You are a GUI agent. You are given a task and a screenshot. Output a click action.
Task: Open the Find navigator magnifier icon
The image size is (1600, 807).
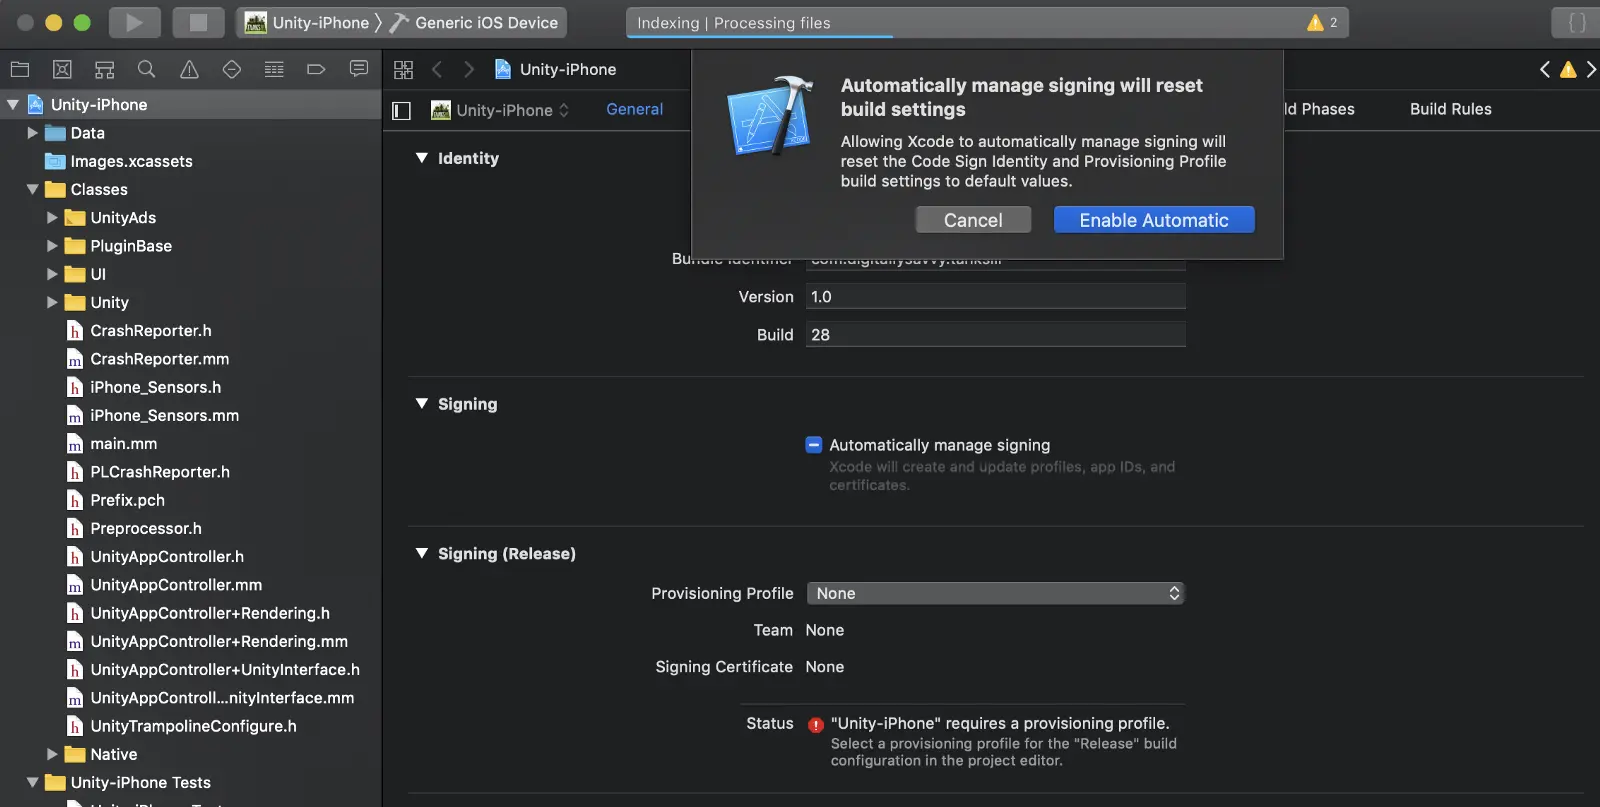point(146,69)
